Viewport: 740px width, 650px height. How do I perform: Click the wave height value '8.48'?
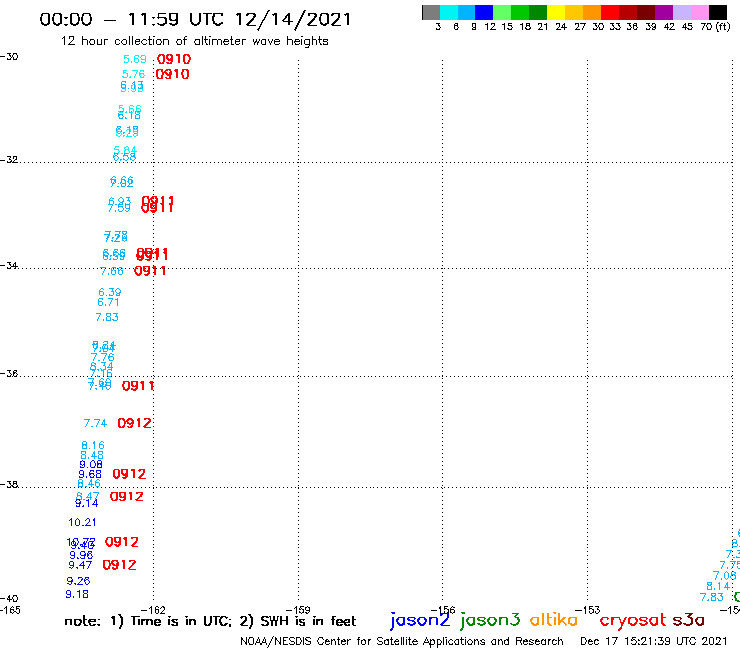pyautogui.click(x=92, y=455)
